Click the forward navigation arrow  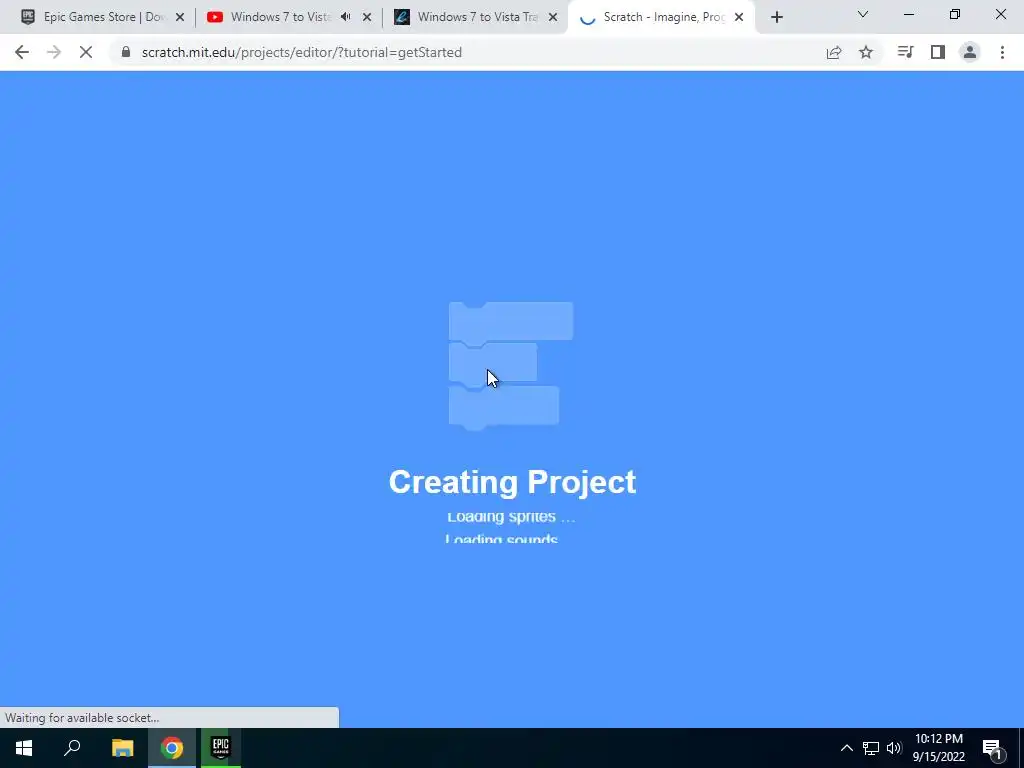54,52
